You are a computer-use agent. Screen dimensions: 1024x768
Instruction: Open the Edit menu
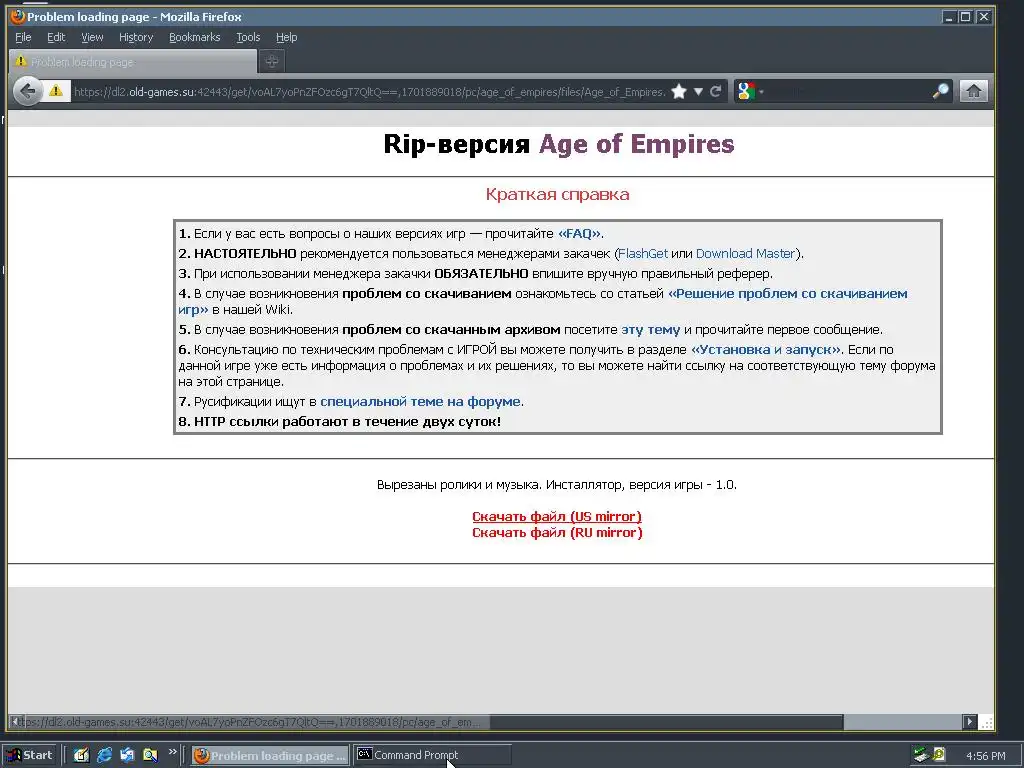pyautogui.click(x=56, y=37)
